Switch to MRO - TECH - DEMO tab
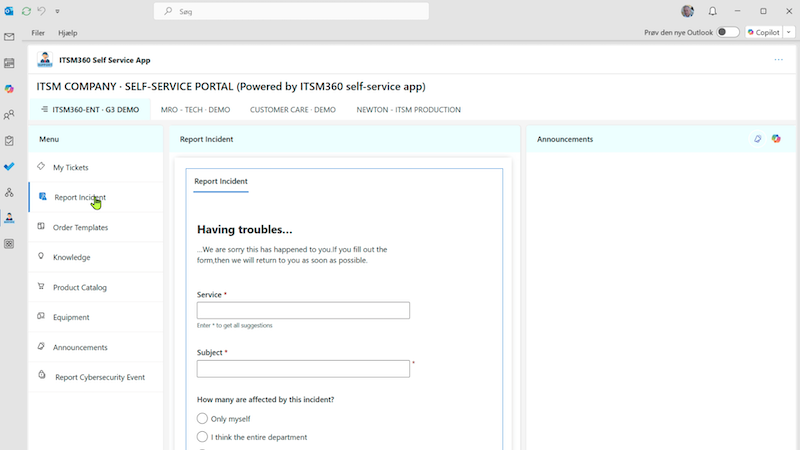The height and width of the screenshot is (450, 800). click(x=195, y=110)
